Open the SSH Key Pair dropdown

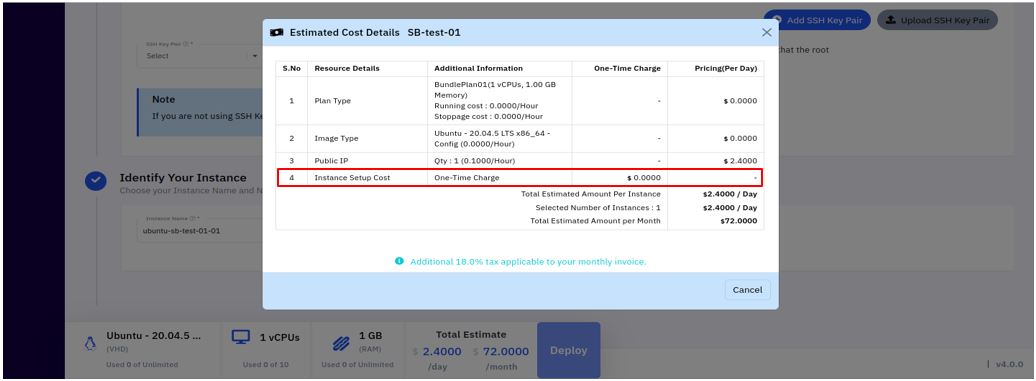[201, 55]
